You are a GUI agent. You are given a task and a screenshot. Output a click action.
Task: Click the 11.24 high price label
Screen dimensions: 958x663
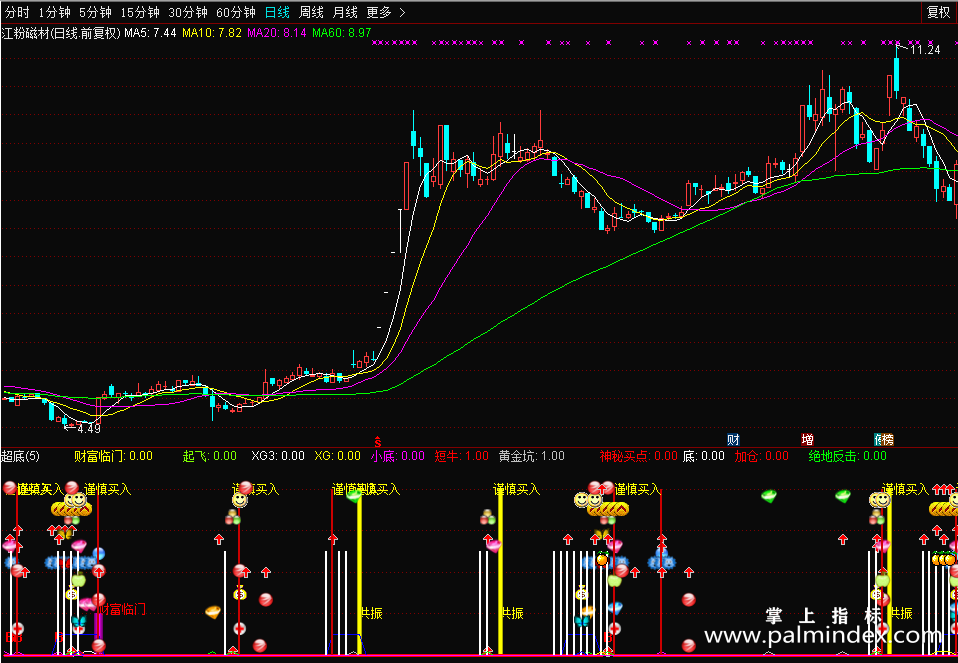(925, 50)
